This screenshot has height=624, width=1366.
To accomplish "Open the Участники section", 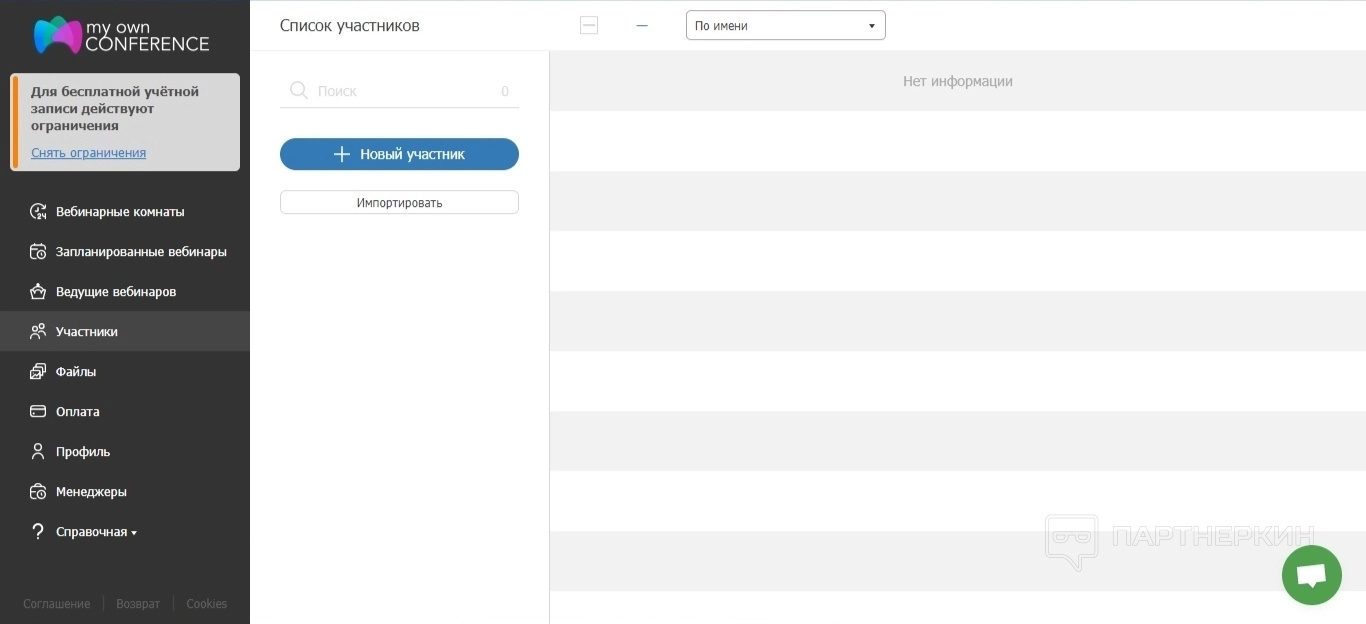I will pos(87,331).
